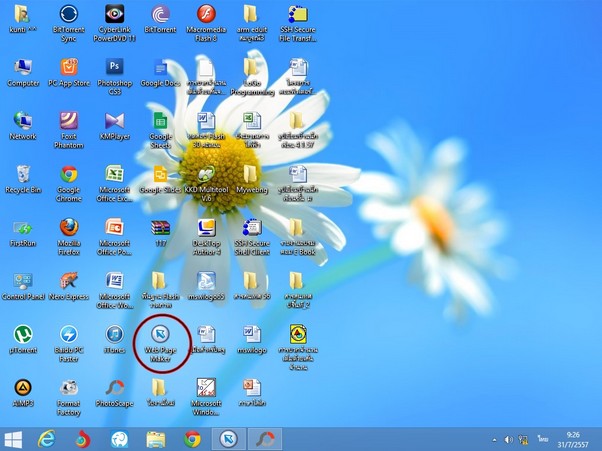The width and height of the screenshot is (602, 451).
Task: Open Microsoft Office Excel shortcut
Action: 114,183
